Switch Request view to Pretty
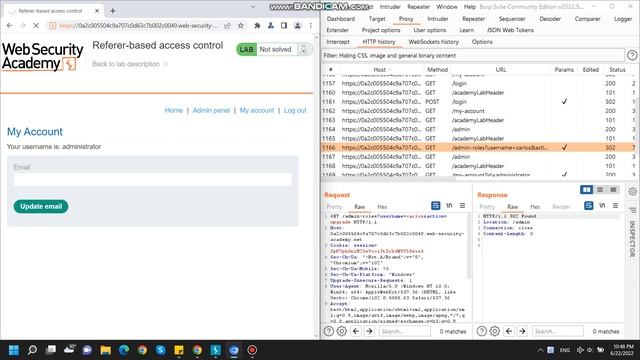Viewport: 640px width, 360px height. pos(334,207)
